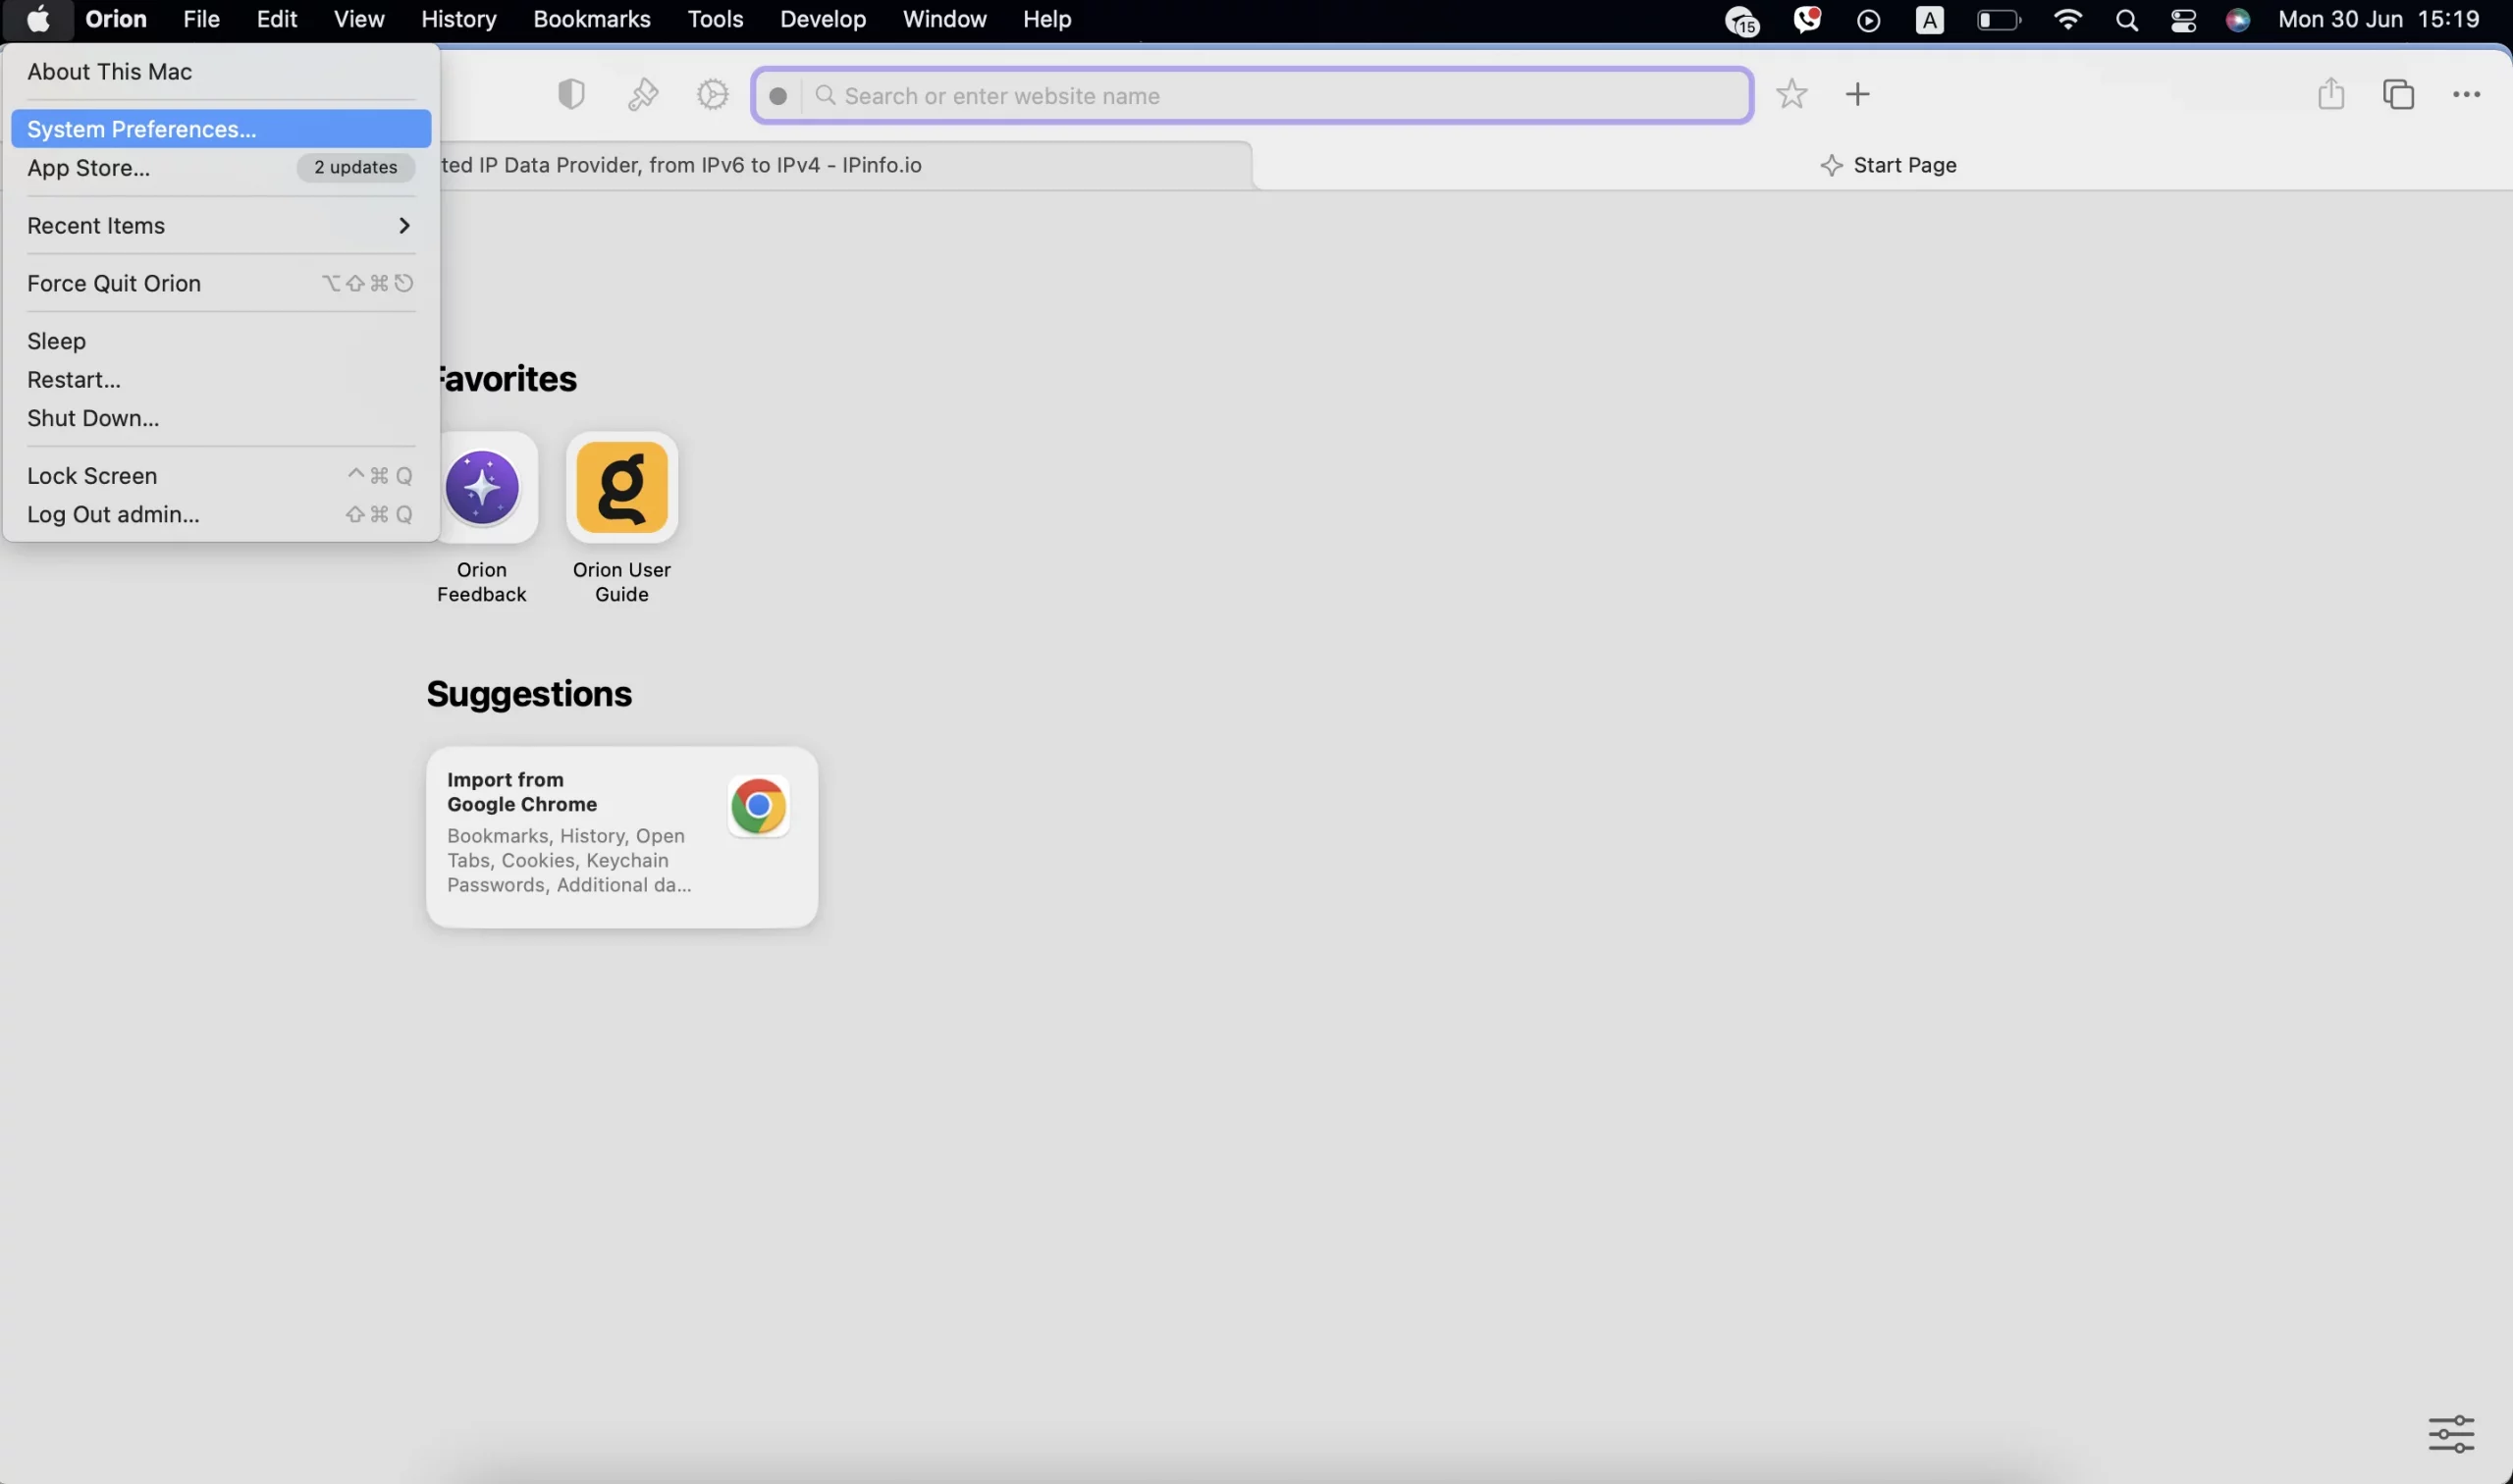The height and width of the screenshot is (1484, 2513).
Task: Open the Edit menu
Action: tap(277, 19)
